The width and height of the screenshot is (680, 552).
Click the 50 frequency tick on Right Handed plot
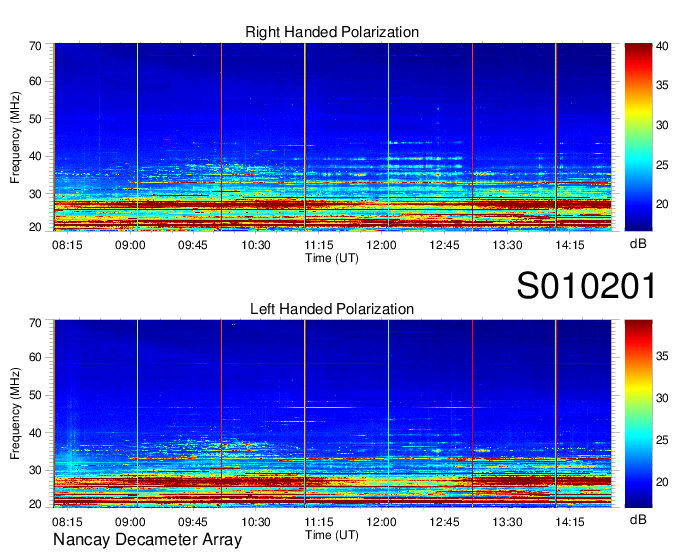[35, 119]
